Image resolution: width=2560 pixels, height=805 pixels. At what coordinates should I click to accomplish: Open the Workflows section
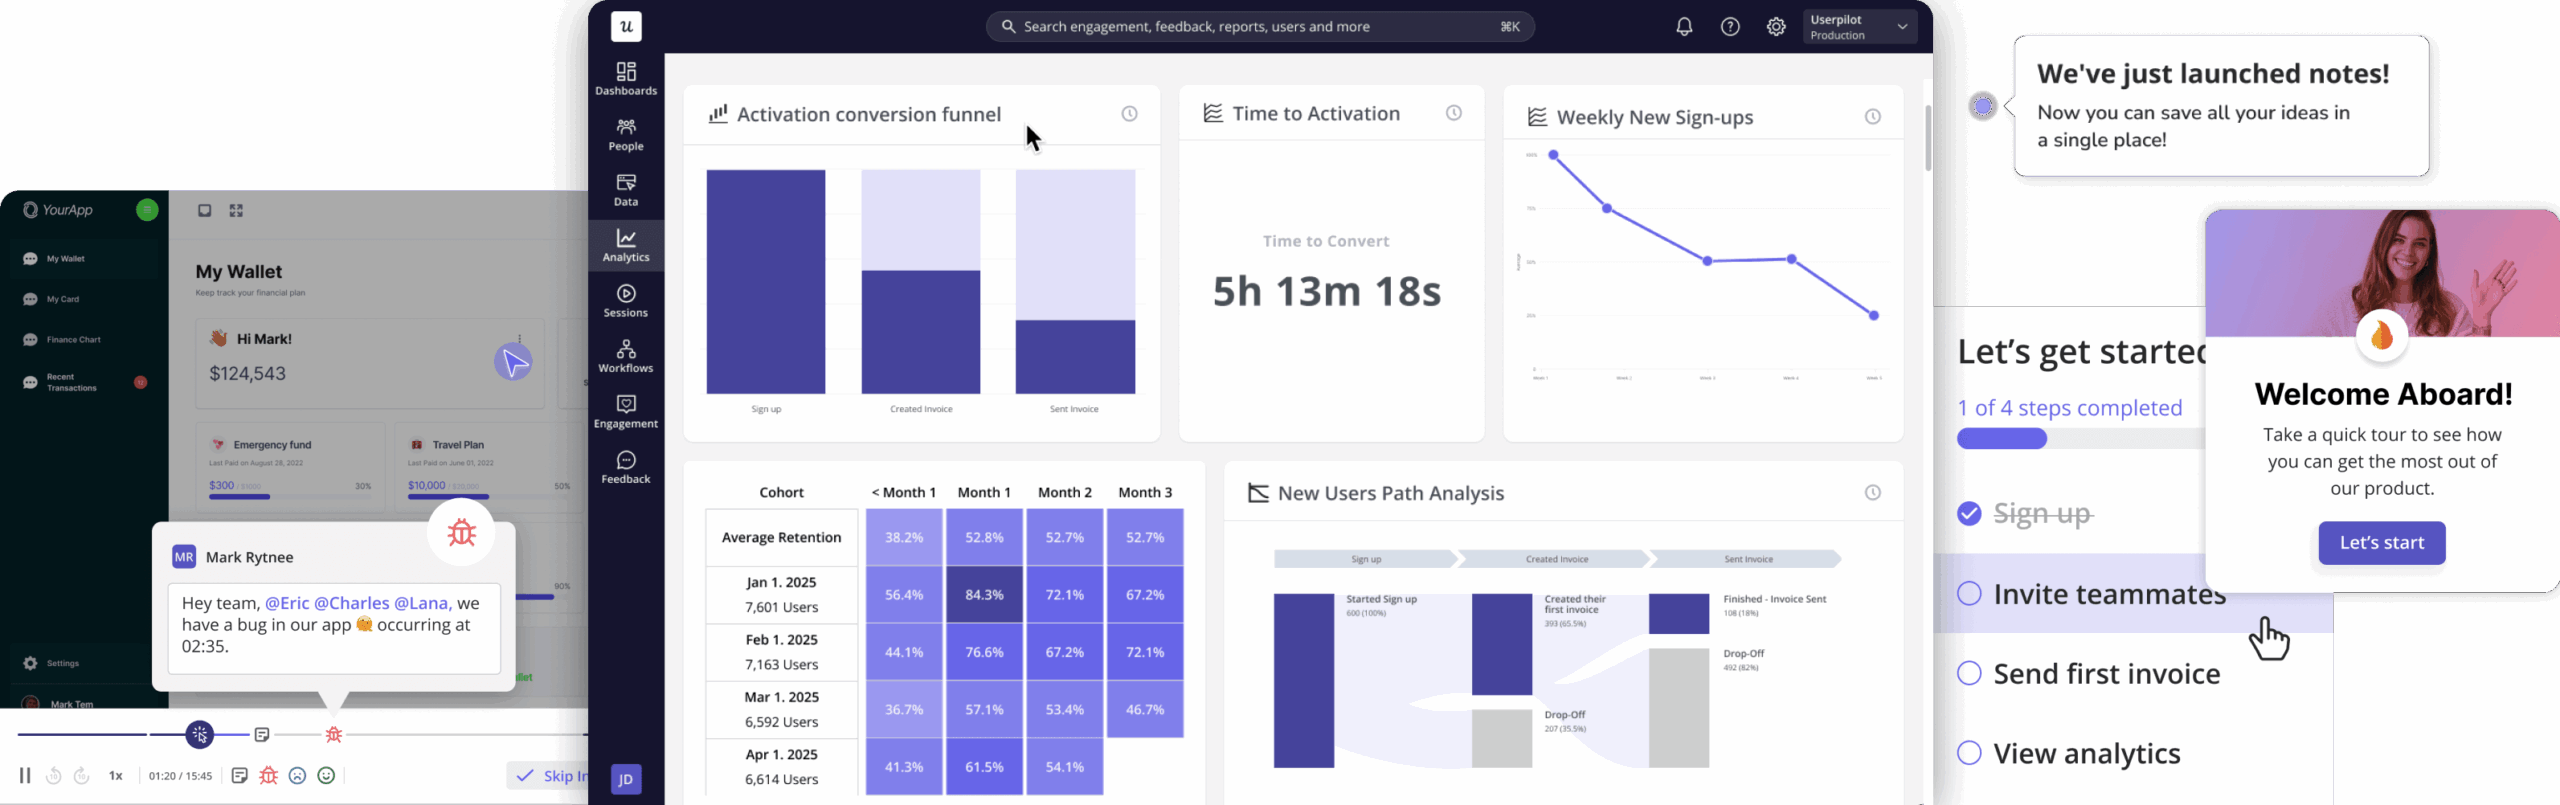(x=626, y=357)
